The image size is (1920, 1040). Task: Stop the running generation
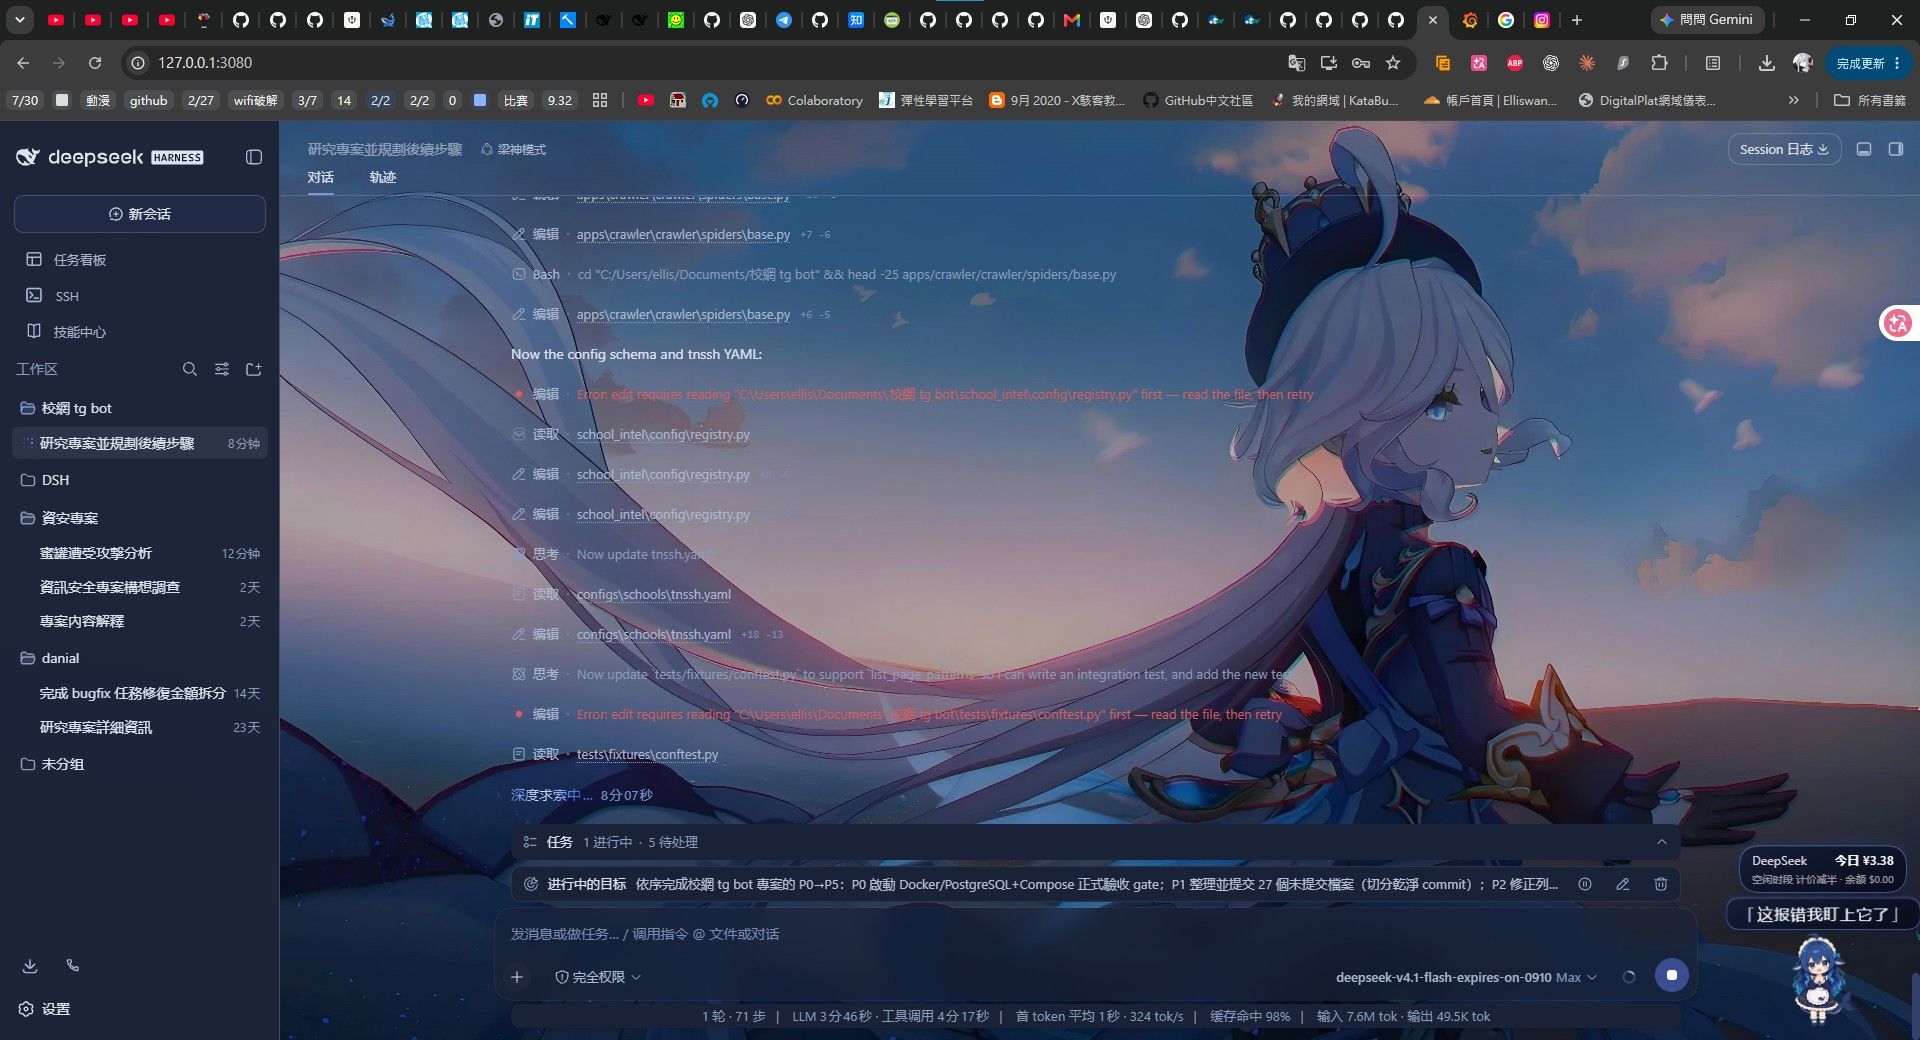click(1672, 975)
